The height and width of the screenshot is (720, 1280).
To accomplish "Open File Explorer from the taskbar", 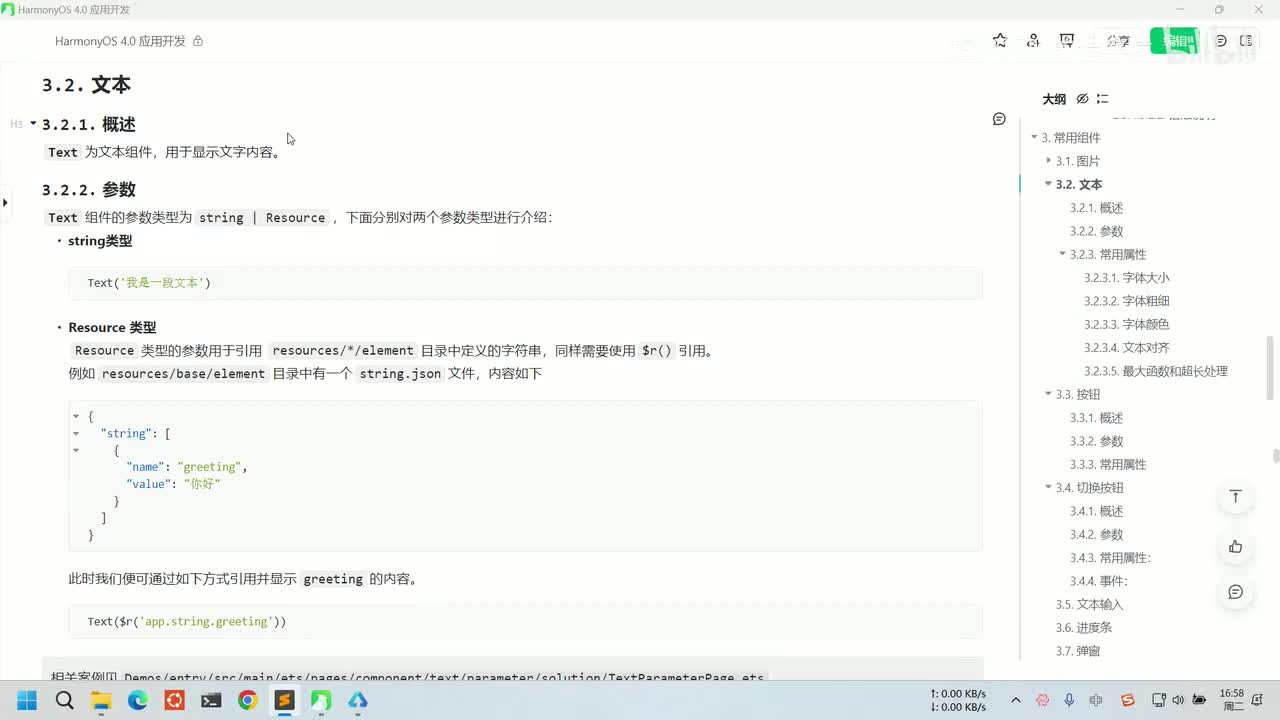I will point(101,700).
